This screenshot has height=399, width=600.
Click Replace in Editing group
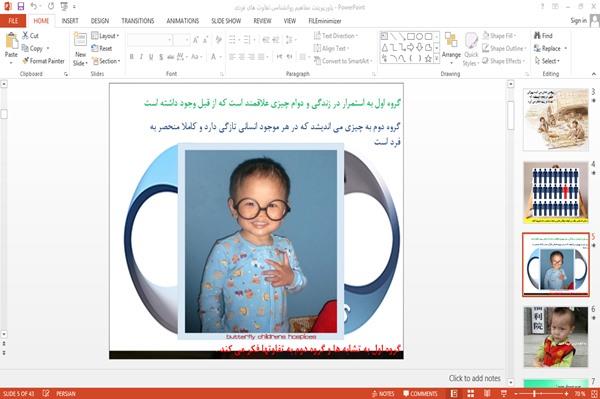pos(550,48)
